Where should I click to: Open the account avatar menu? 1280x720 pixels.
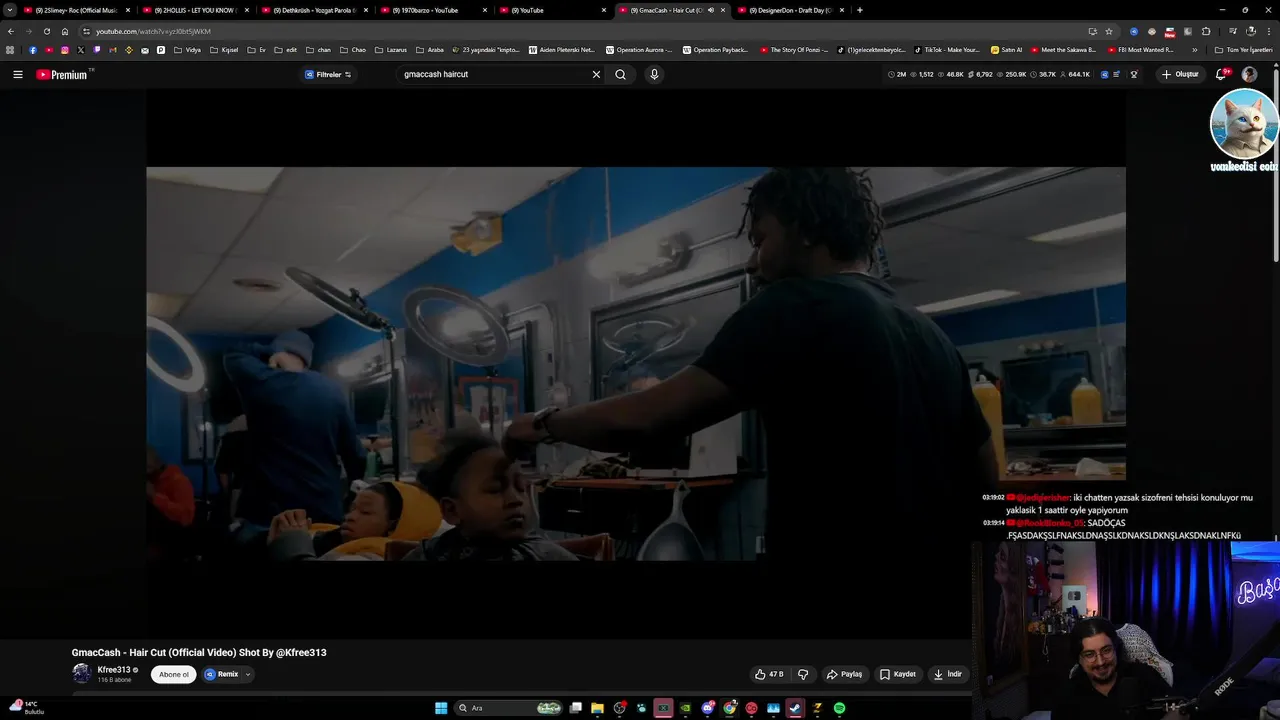click(1249, 74)
